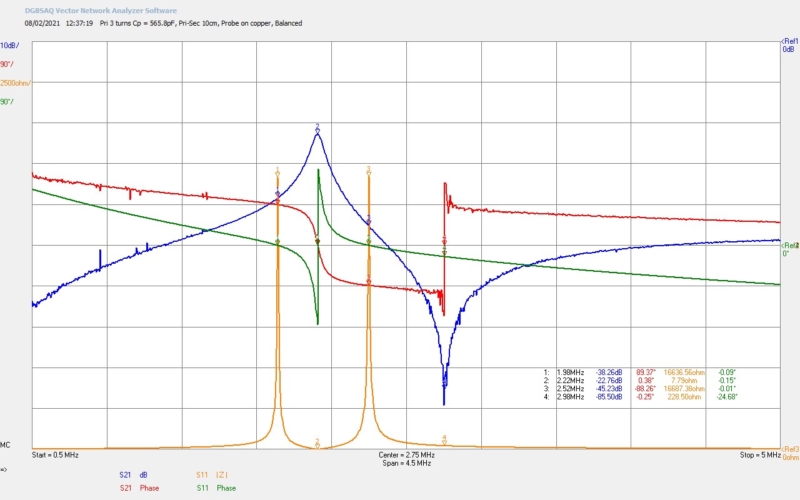800x500 pixels.
Task: Click the green -24.68° value in marker row 4
Action: 727,397
